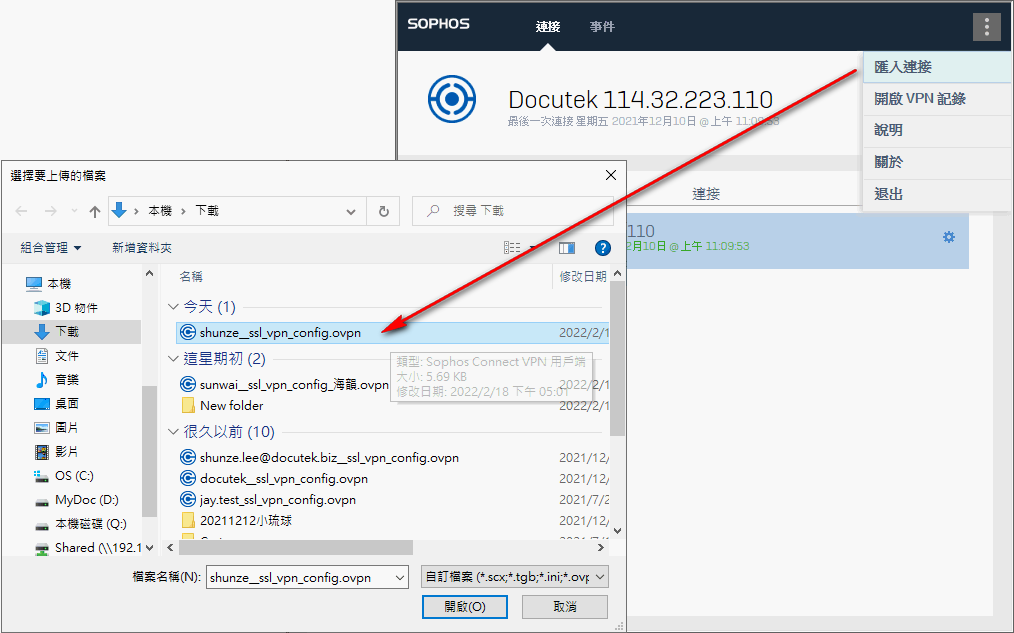Click into the 搜尋 下載 search field

(x=512, y=211)
